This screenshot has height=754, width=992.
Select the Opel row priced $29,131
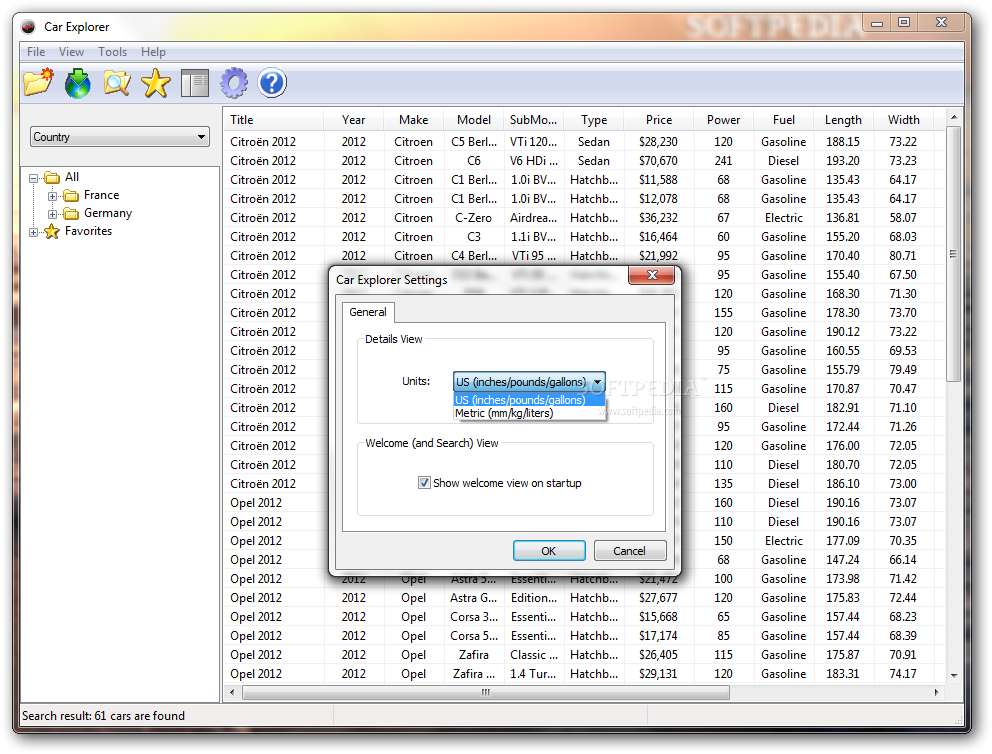point(584,674)
